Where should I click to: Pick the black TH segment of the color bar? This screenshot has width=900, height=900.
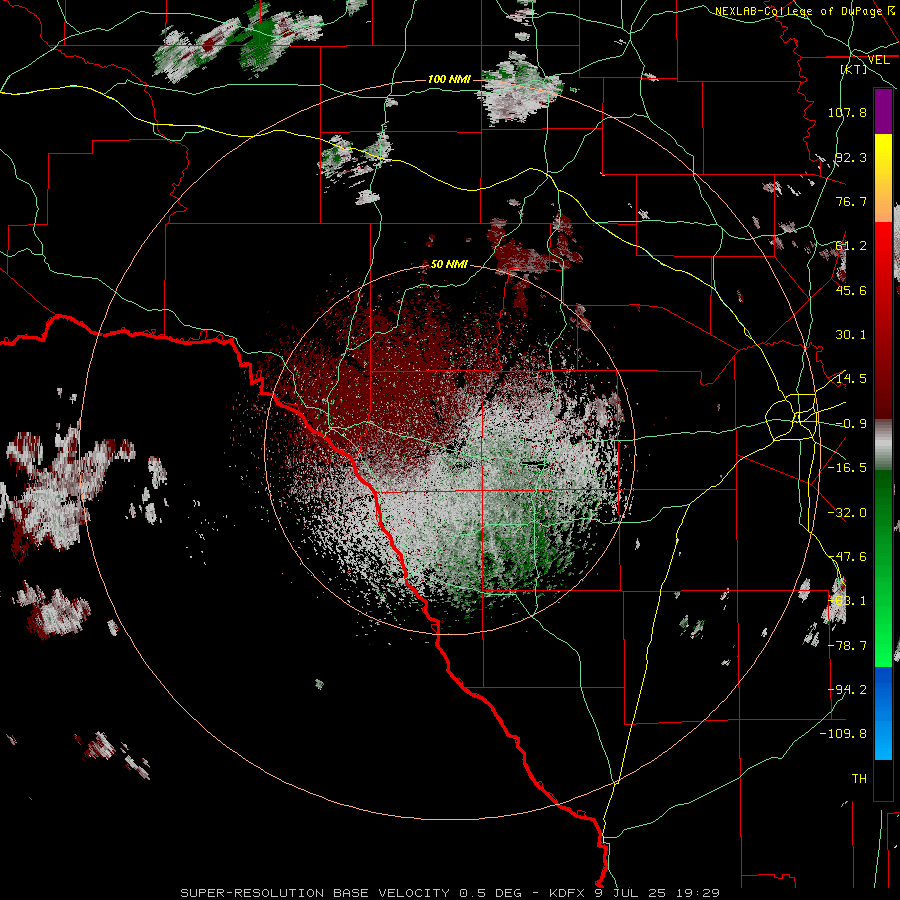(883, 779)
